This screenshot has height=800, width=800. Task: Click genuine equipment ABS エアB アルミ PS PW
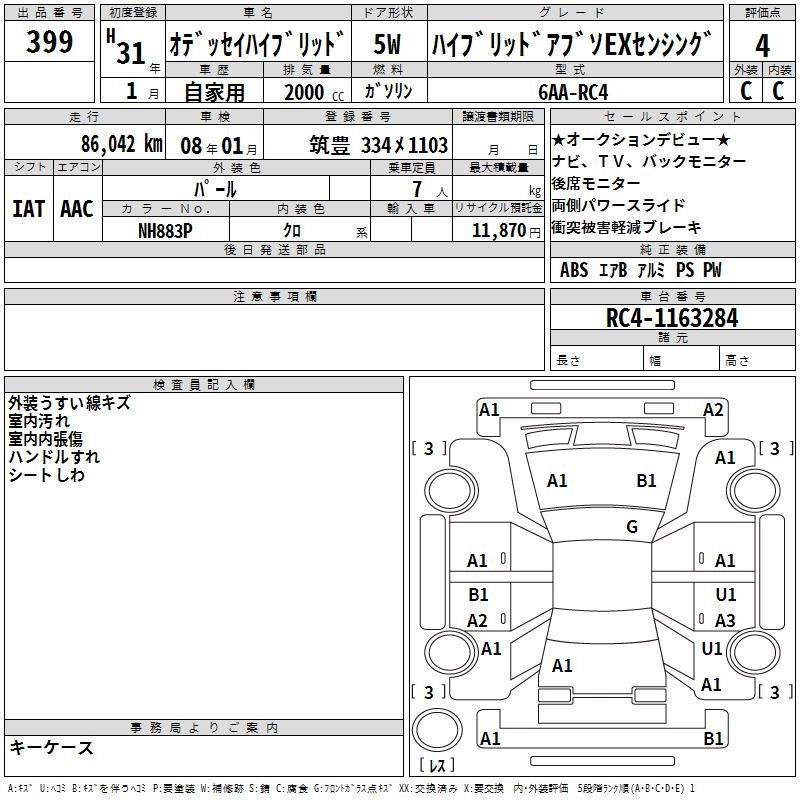tap(641, 270)
